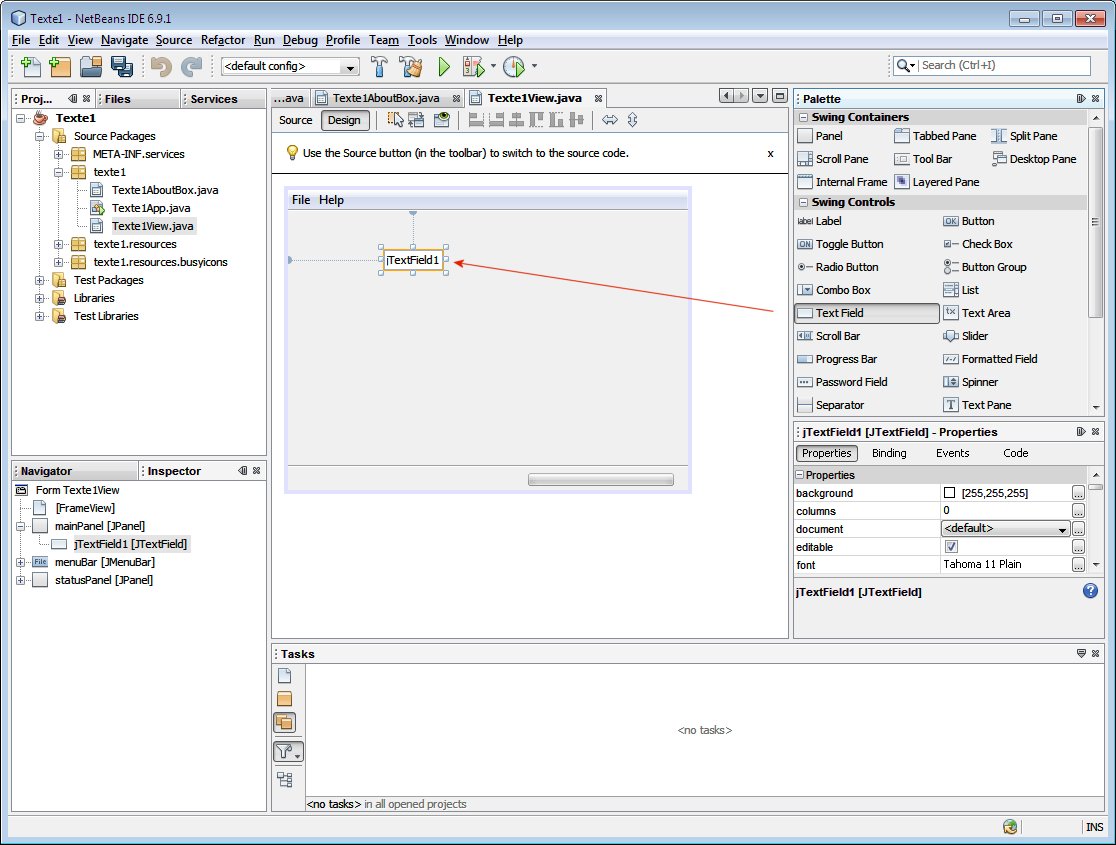Start debugging the main project

pyautogui.click(x=473, y=66)
